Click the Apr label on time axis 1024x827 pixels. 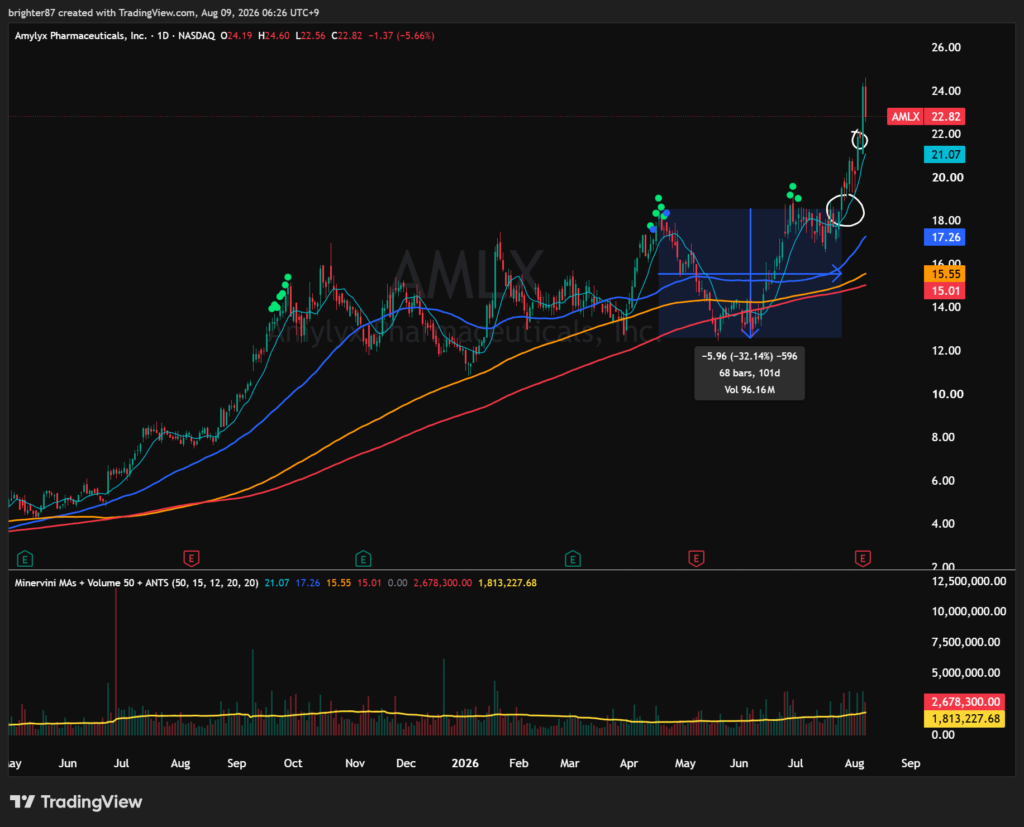[x=629, y=763]
